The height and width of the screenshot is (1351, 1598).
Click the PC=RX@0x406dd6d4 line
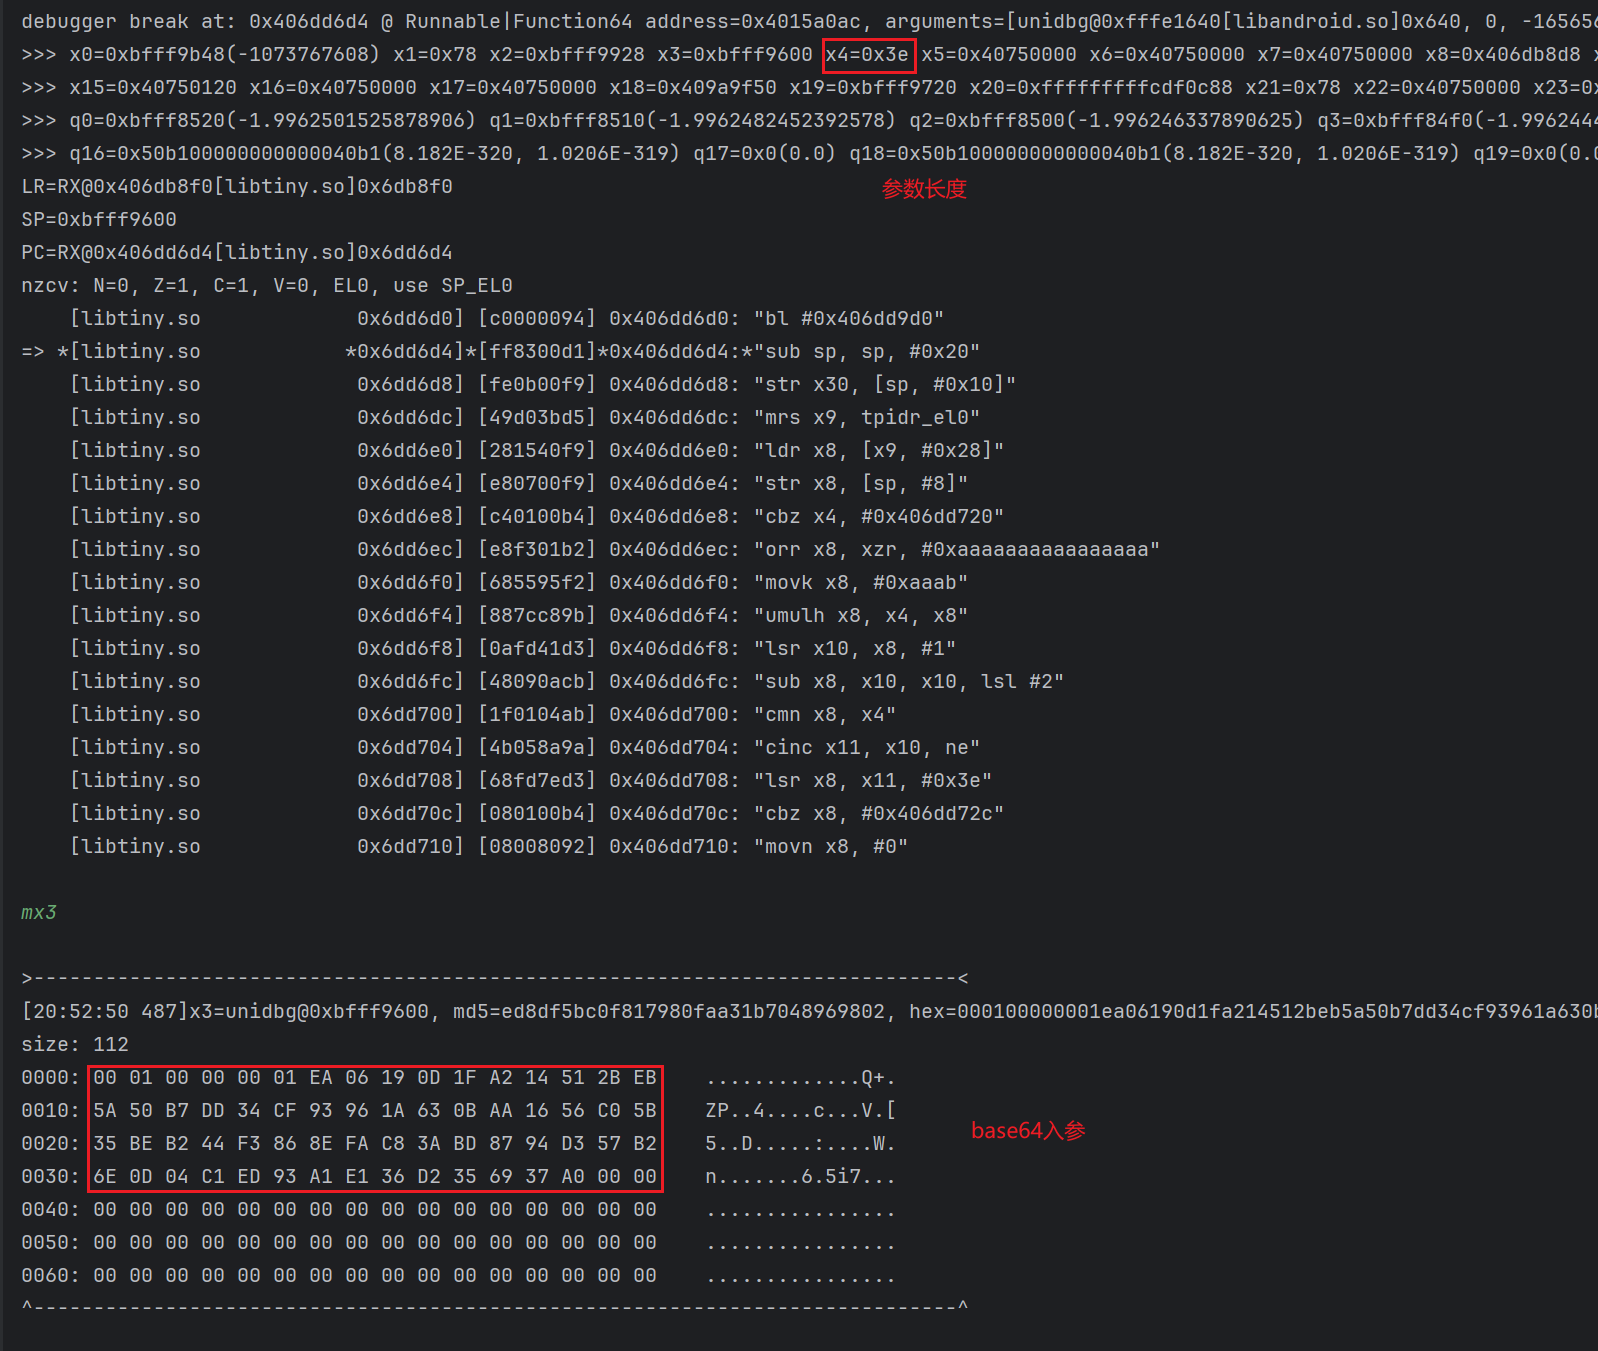point(237,252)
